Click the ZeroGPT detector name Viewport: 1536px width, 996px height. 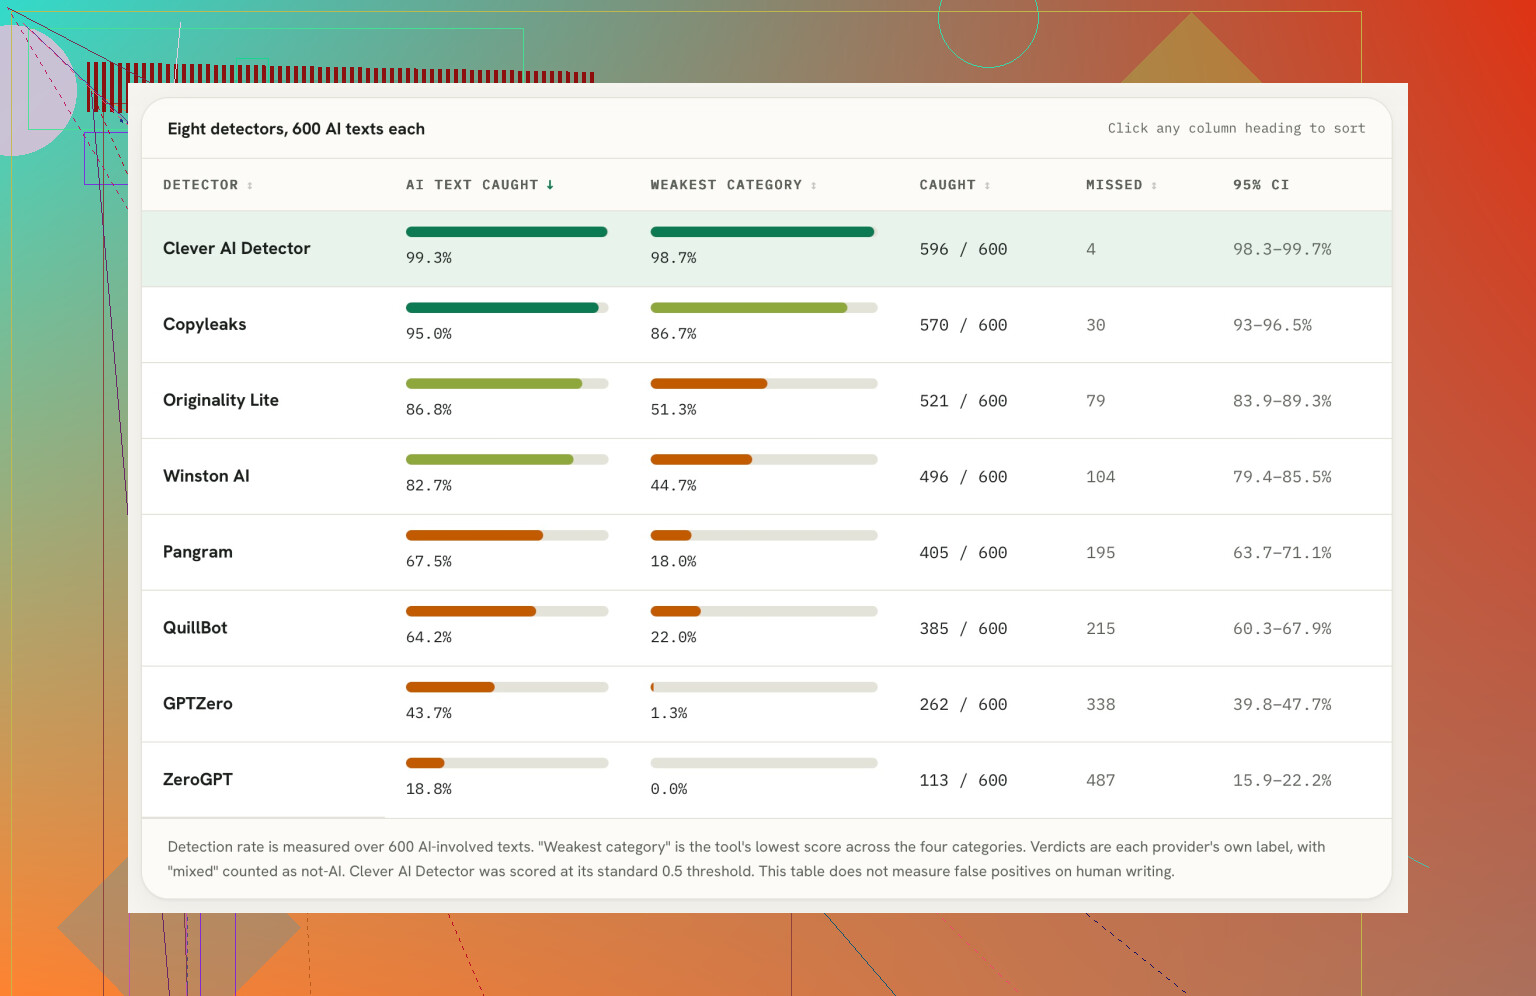[x=198, y=780]
